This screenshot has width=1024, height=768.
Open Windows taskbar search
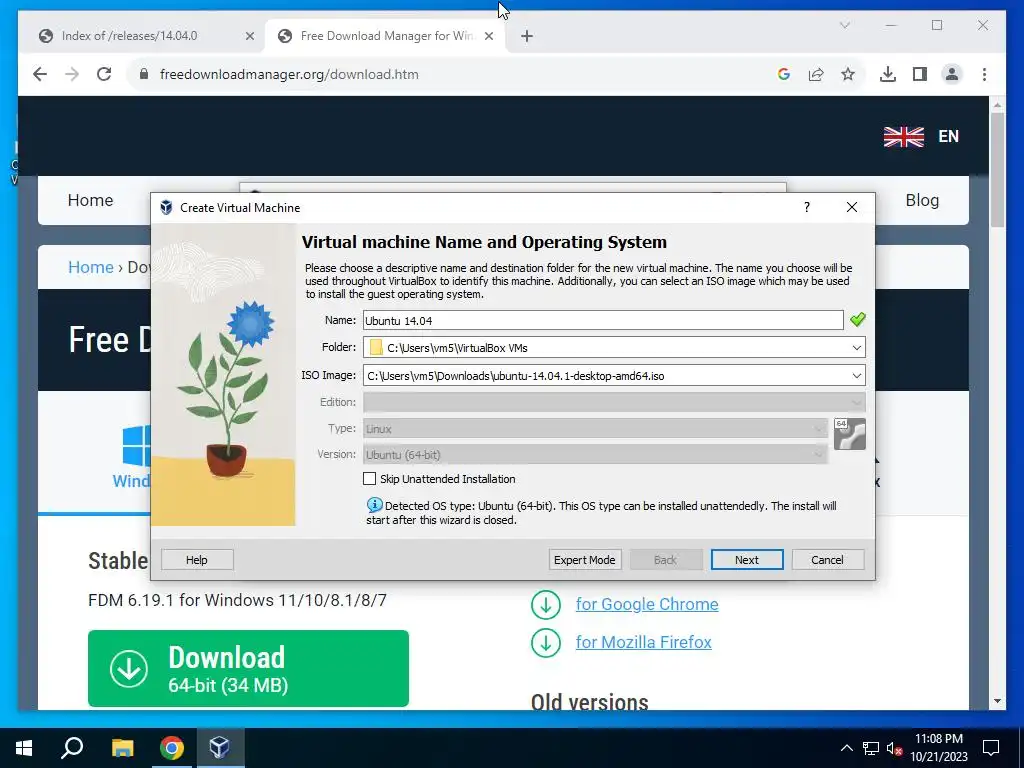click(72, 748)
